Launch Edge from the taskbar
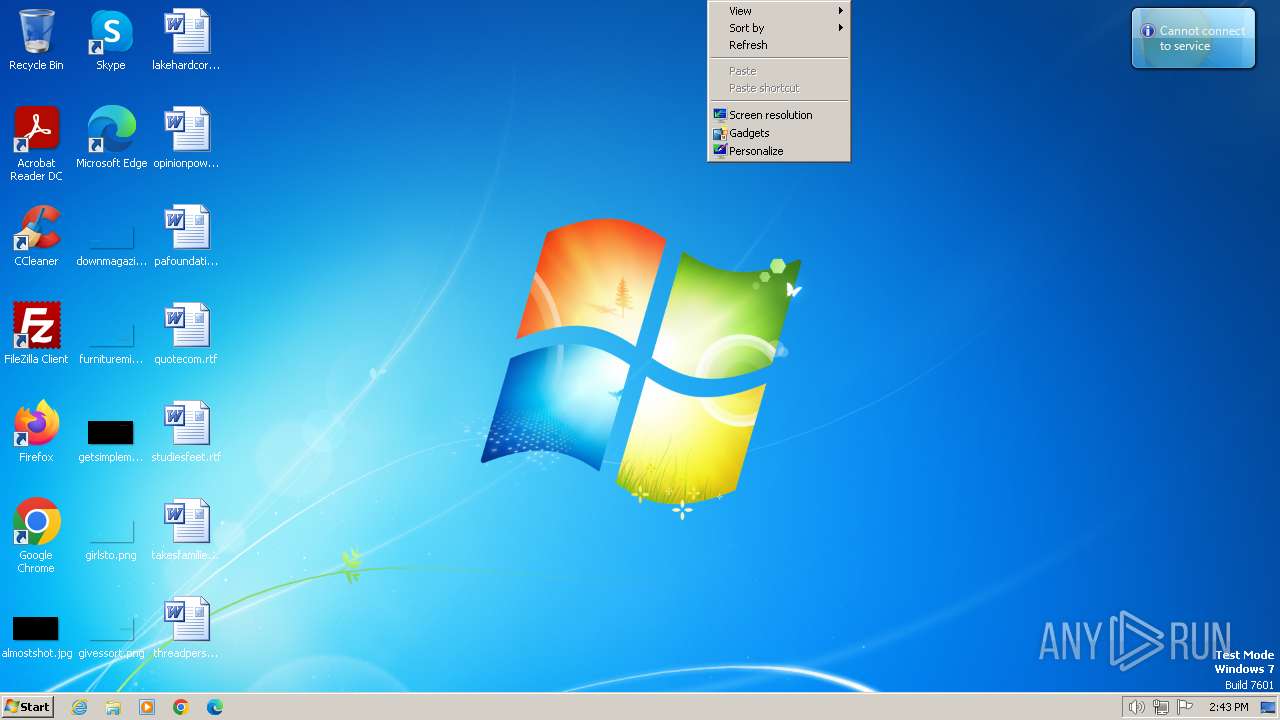 pos(215,707)
